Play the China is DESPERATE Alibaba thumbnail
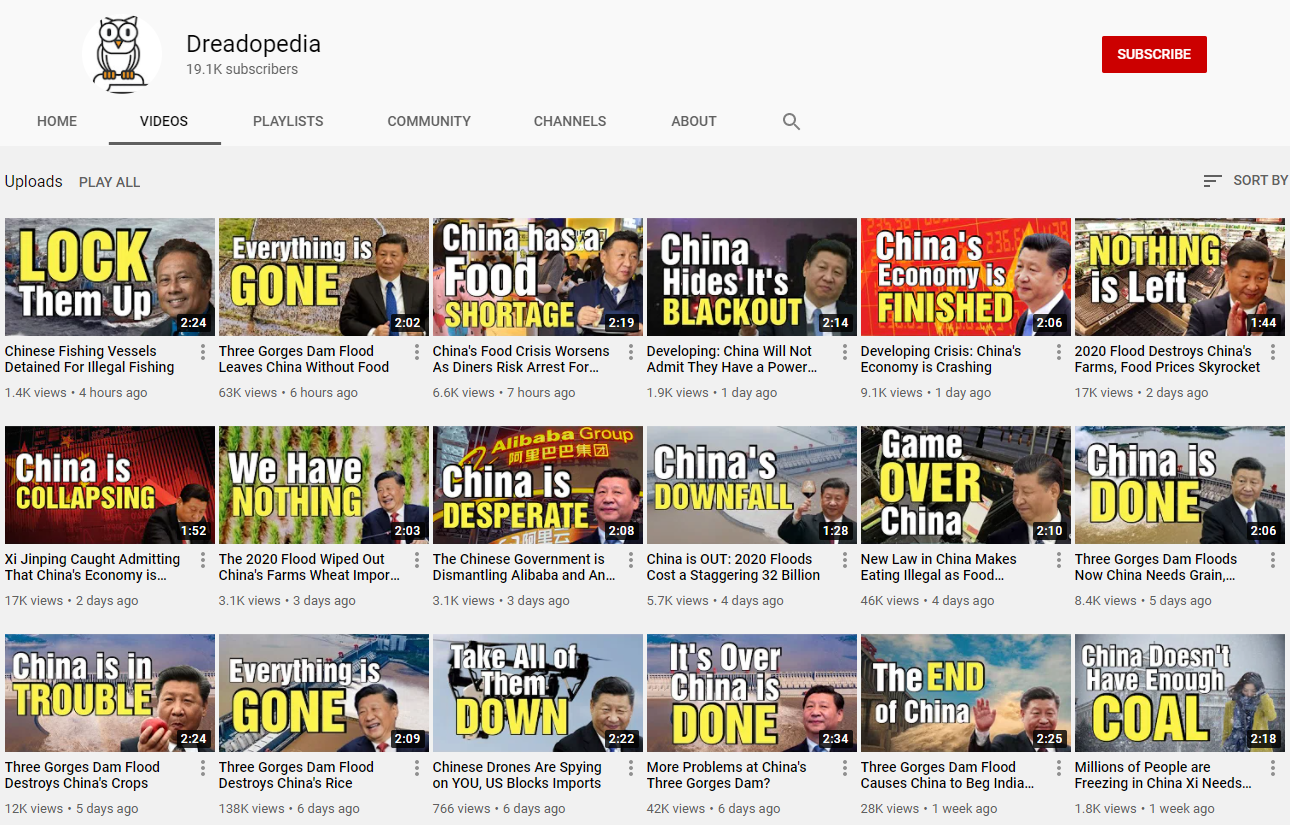This screenshot has height=825, width=1290. pyautogui.click(x=538, y=485)
